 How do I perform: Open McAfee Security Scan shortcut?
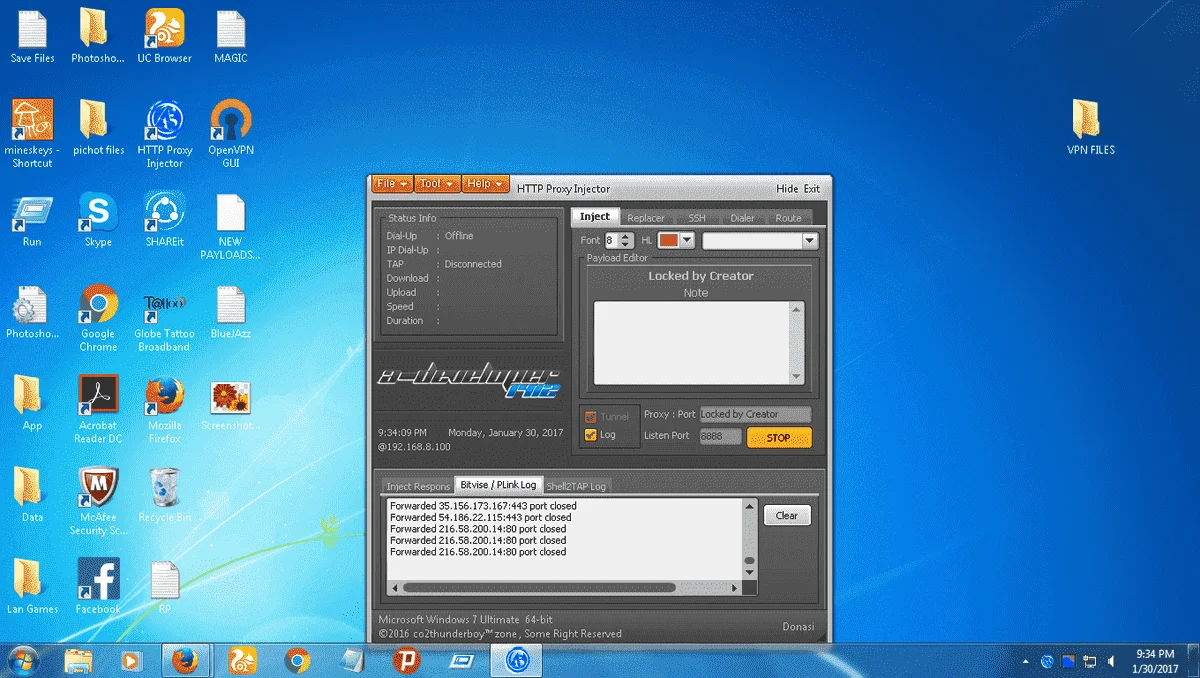(98, 501)
